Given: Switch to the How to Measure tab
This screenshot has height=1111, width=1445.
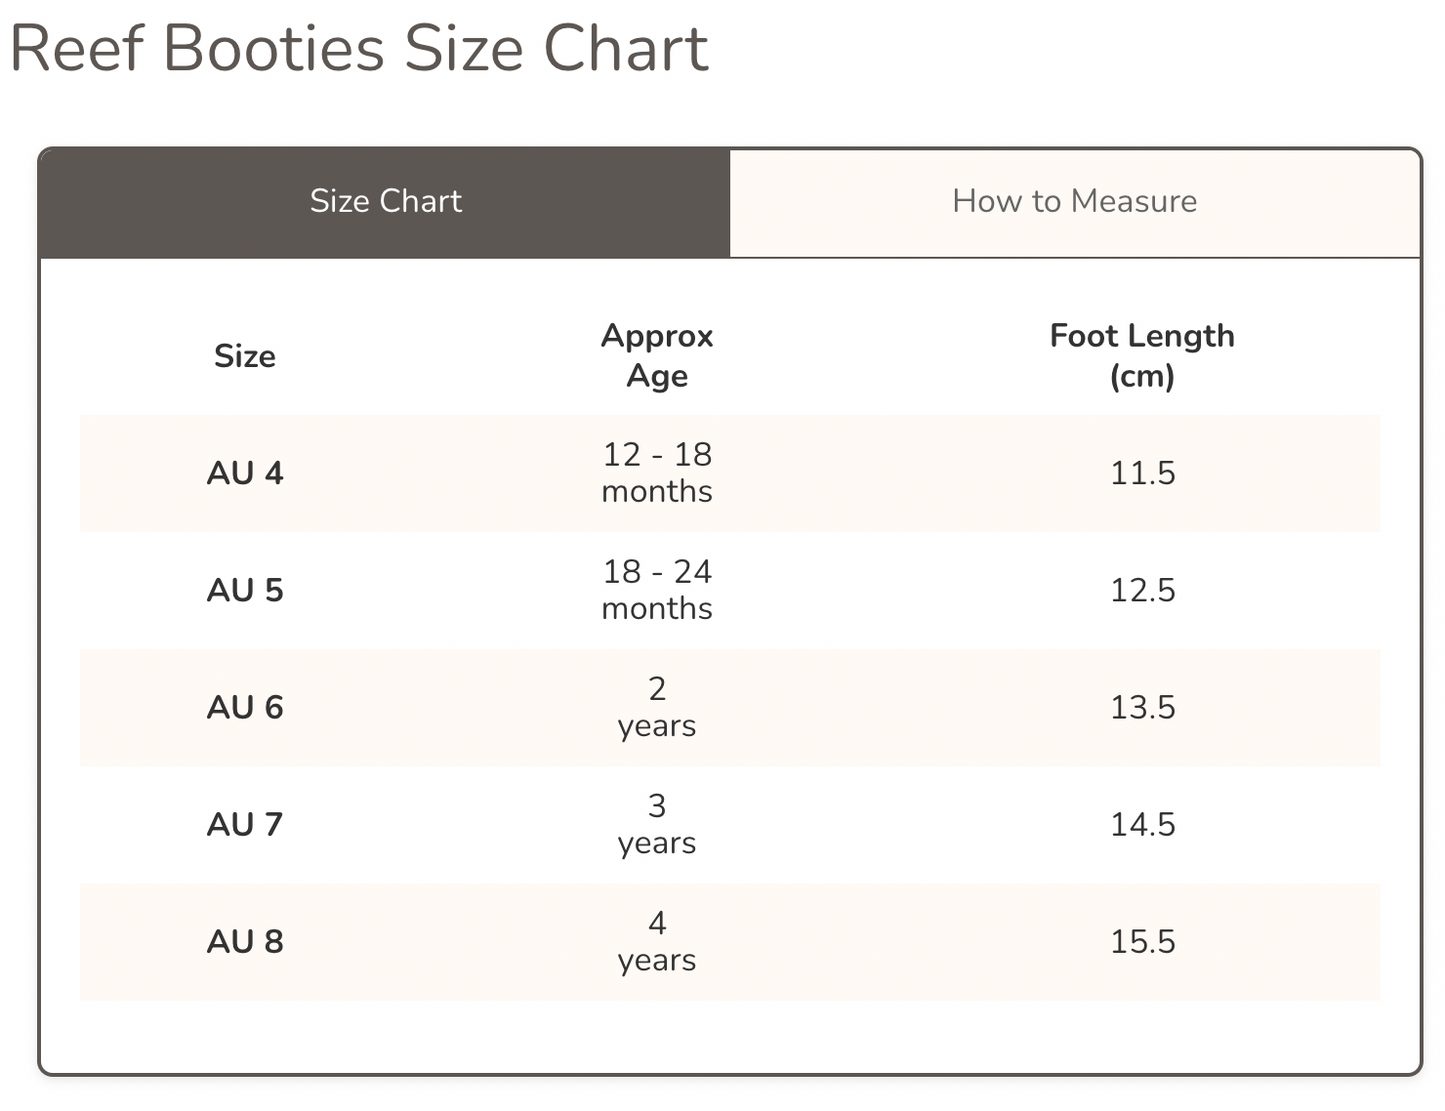Looking at the screenshot, I should point(1074,202).
